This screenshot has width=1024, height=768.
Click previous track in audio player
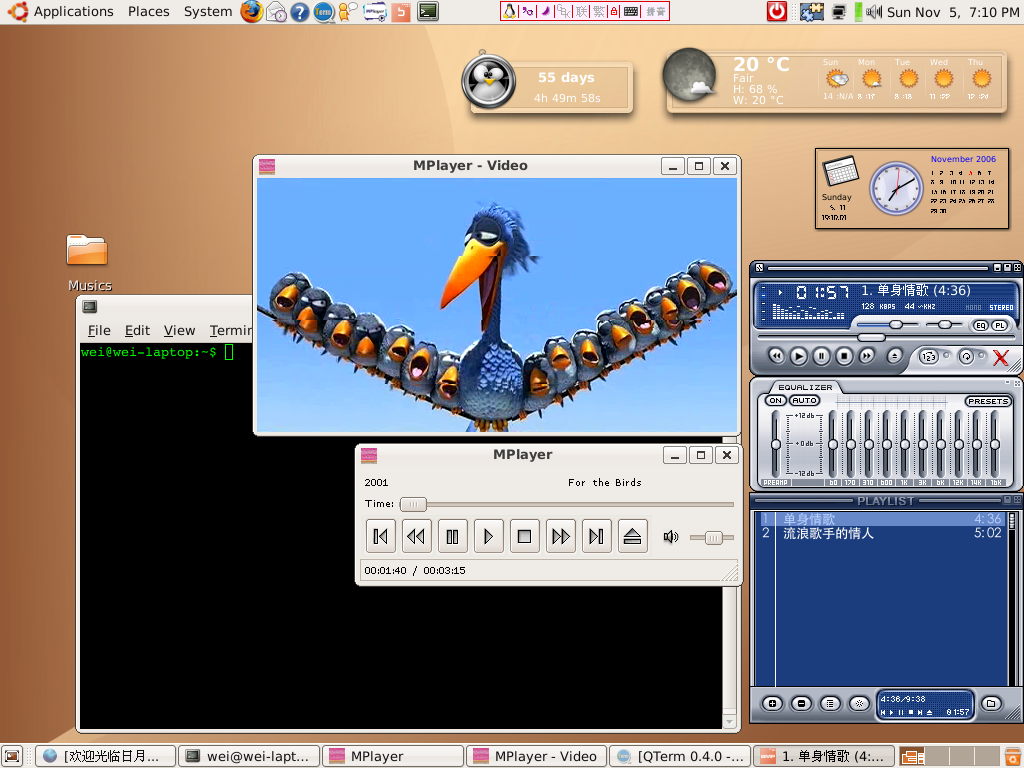776,356
